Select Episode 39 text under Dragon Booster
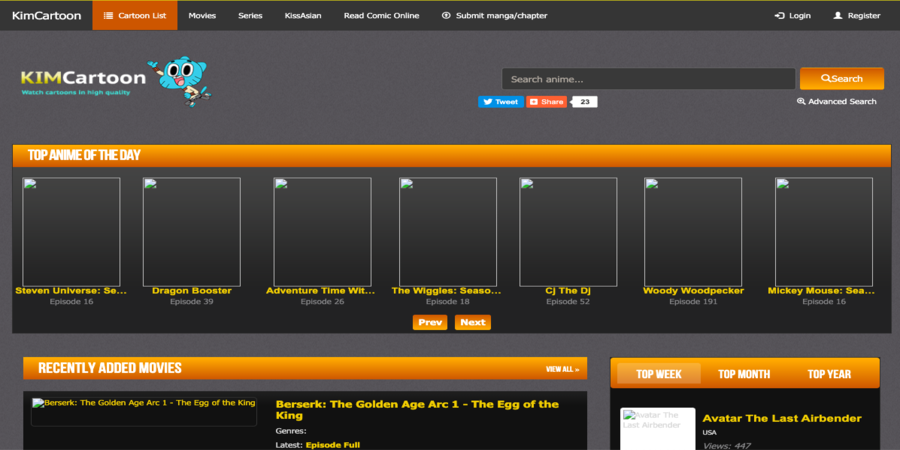This screenshot has width=900, height=450. (x=192, y=301)
